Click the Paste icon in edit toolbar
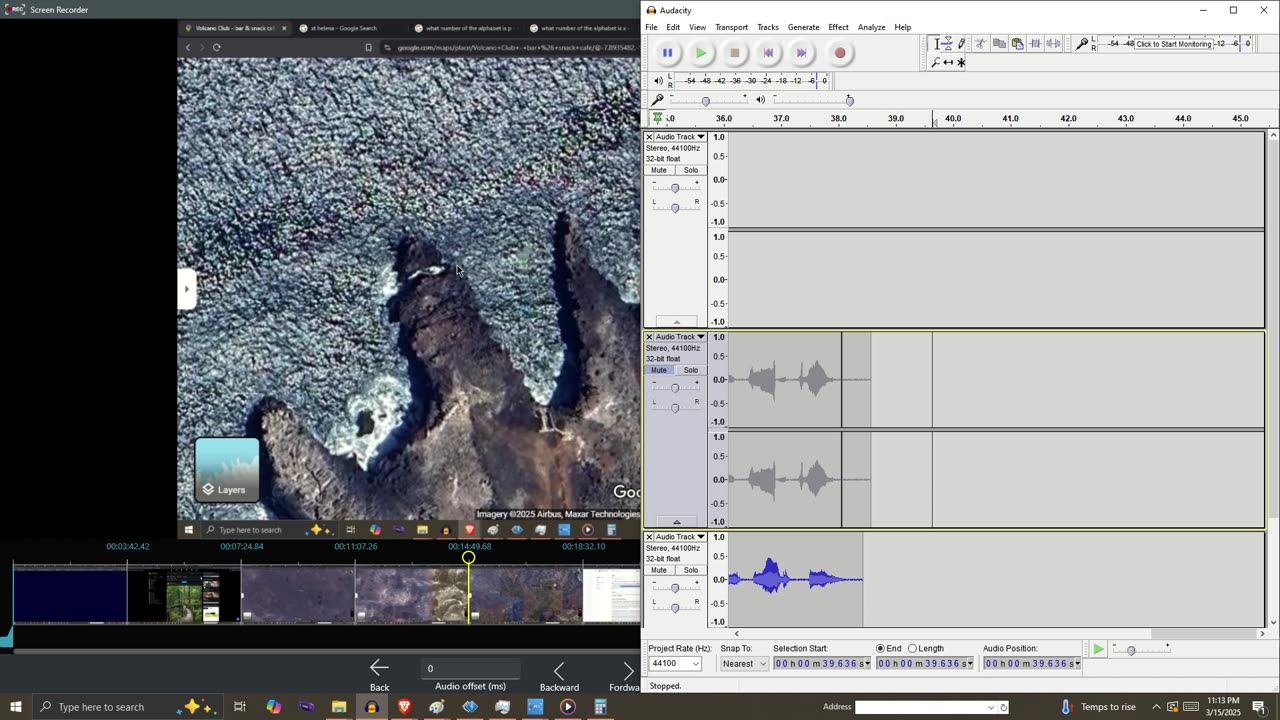The image size is (1280, 720). click(x=1017, y=44)
